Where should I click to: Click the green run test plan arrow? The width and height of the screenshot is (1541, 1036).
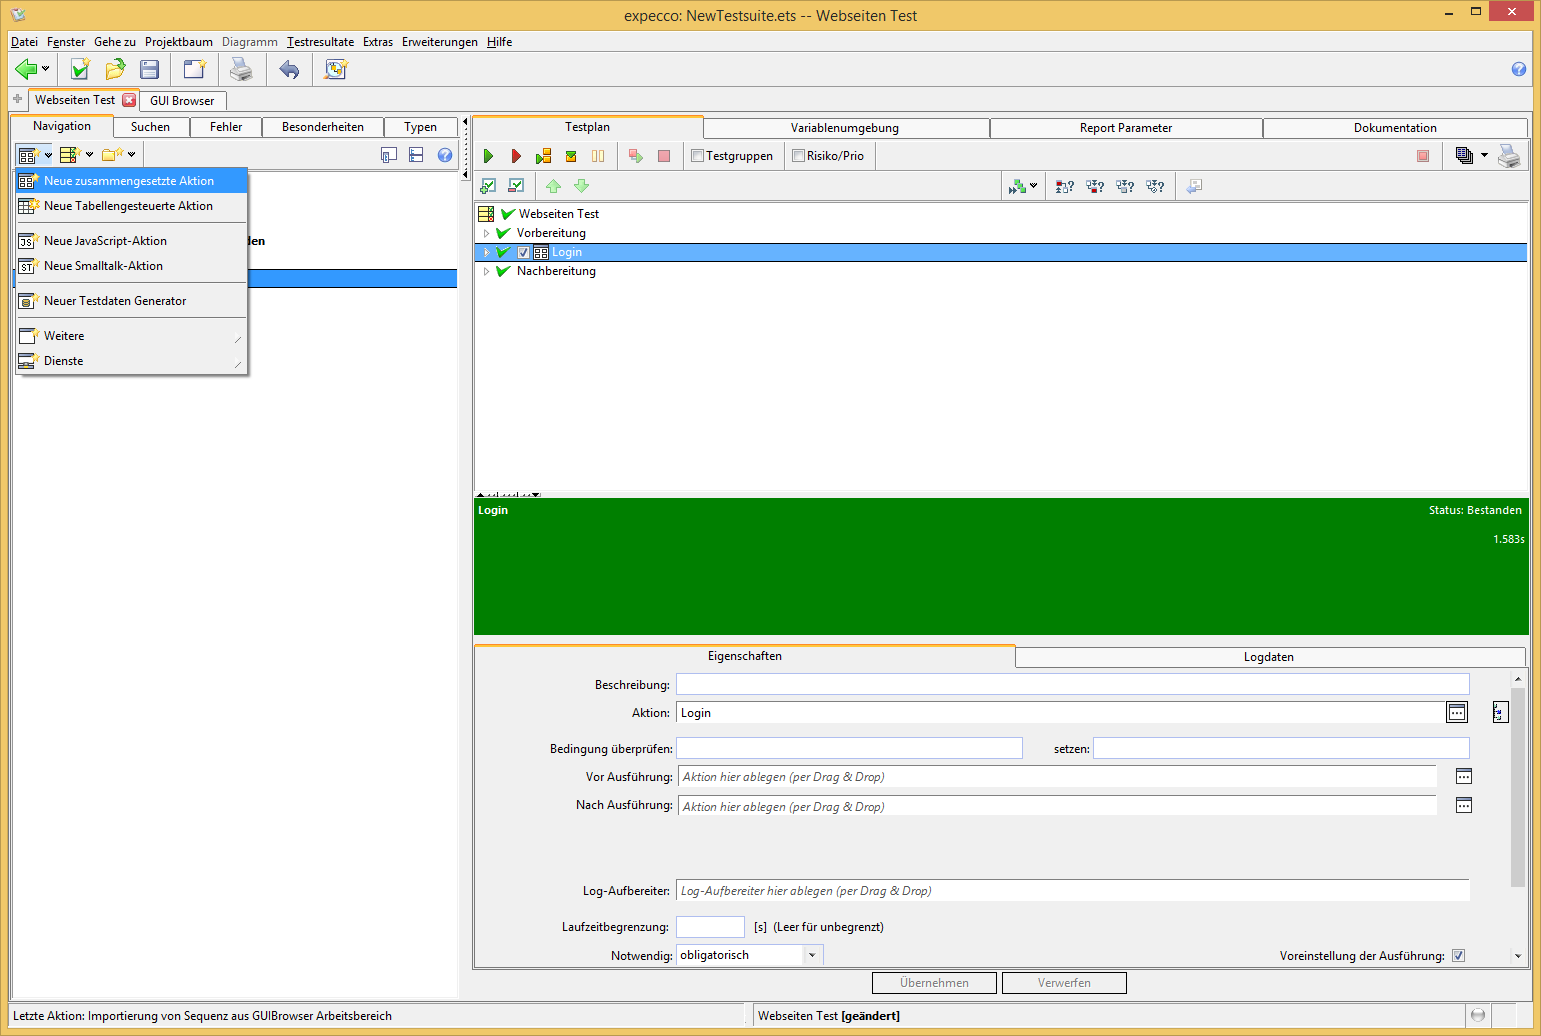[x=488, y=156]
